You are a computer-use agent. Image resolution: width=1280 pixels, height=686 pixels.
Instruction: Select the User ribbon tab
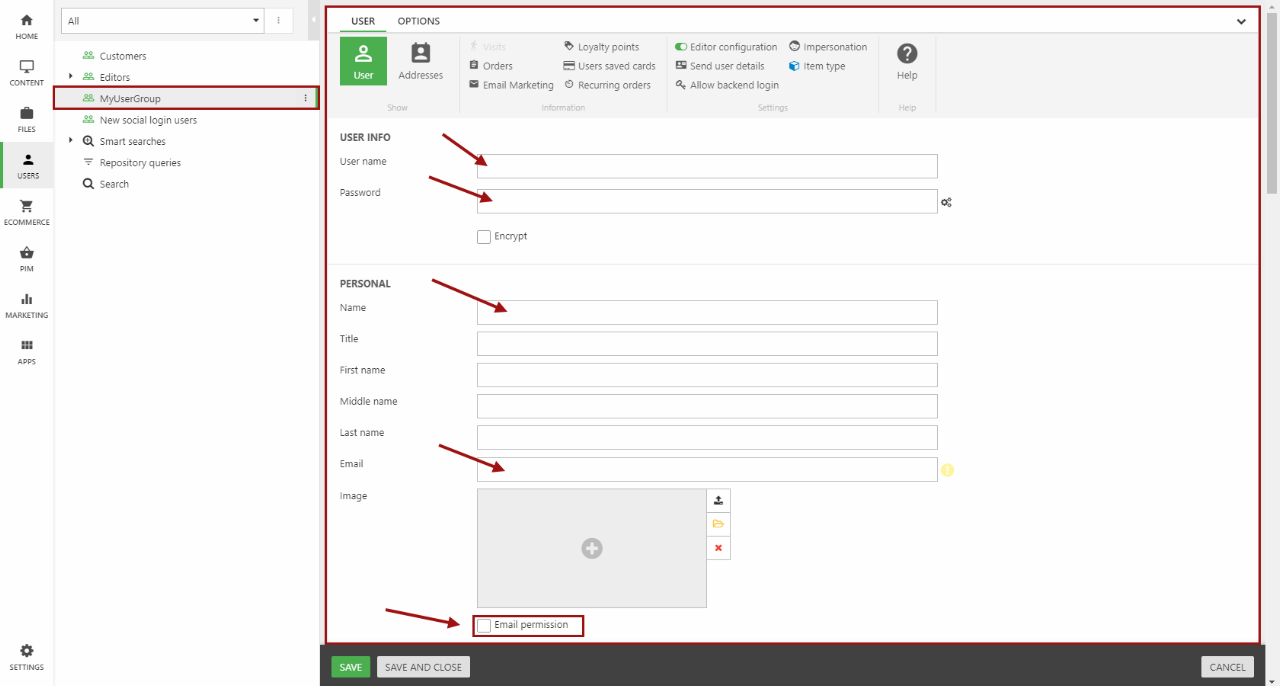click(x=363, y=21)
